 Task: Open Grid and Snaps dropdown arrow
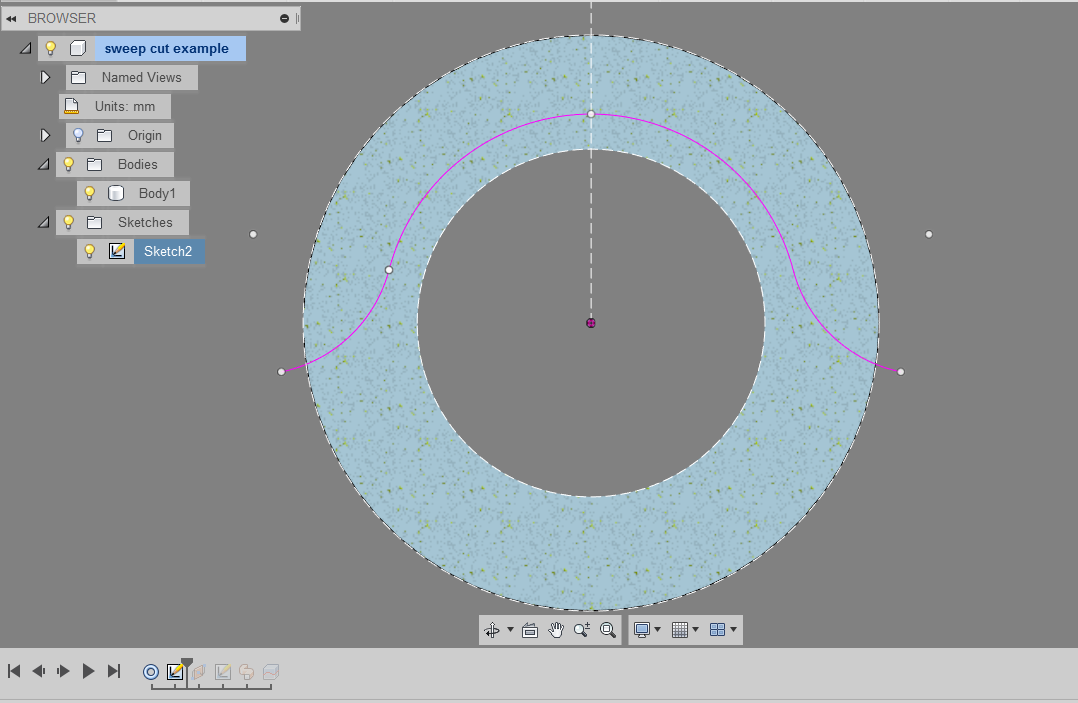click(x=696, y=629)
